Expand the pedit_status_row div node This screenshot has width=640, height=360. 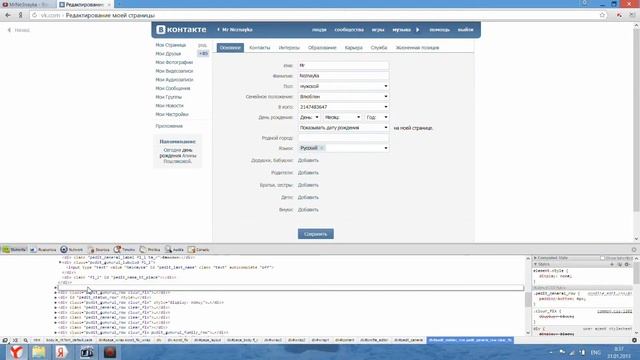(56, 298)
